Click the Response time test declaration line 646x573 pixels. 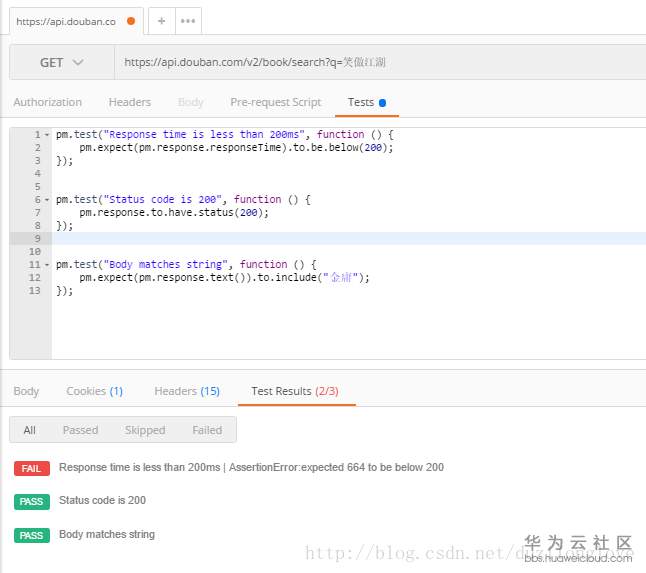click(225, 135)
